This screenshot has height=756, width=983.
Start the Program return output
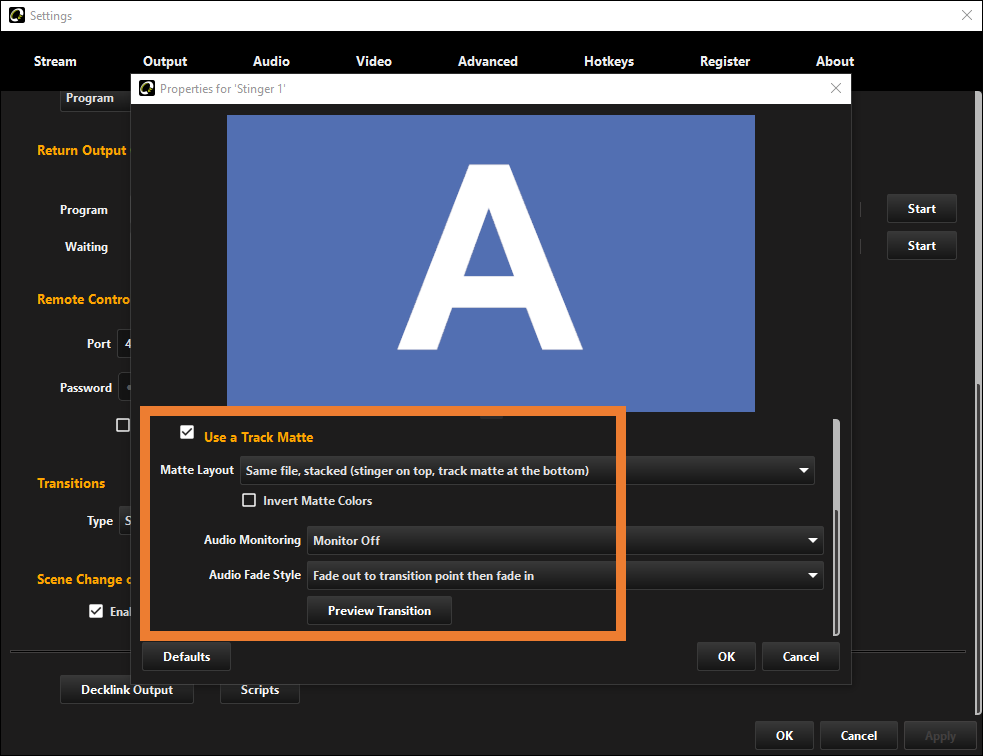(921, 209)
